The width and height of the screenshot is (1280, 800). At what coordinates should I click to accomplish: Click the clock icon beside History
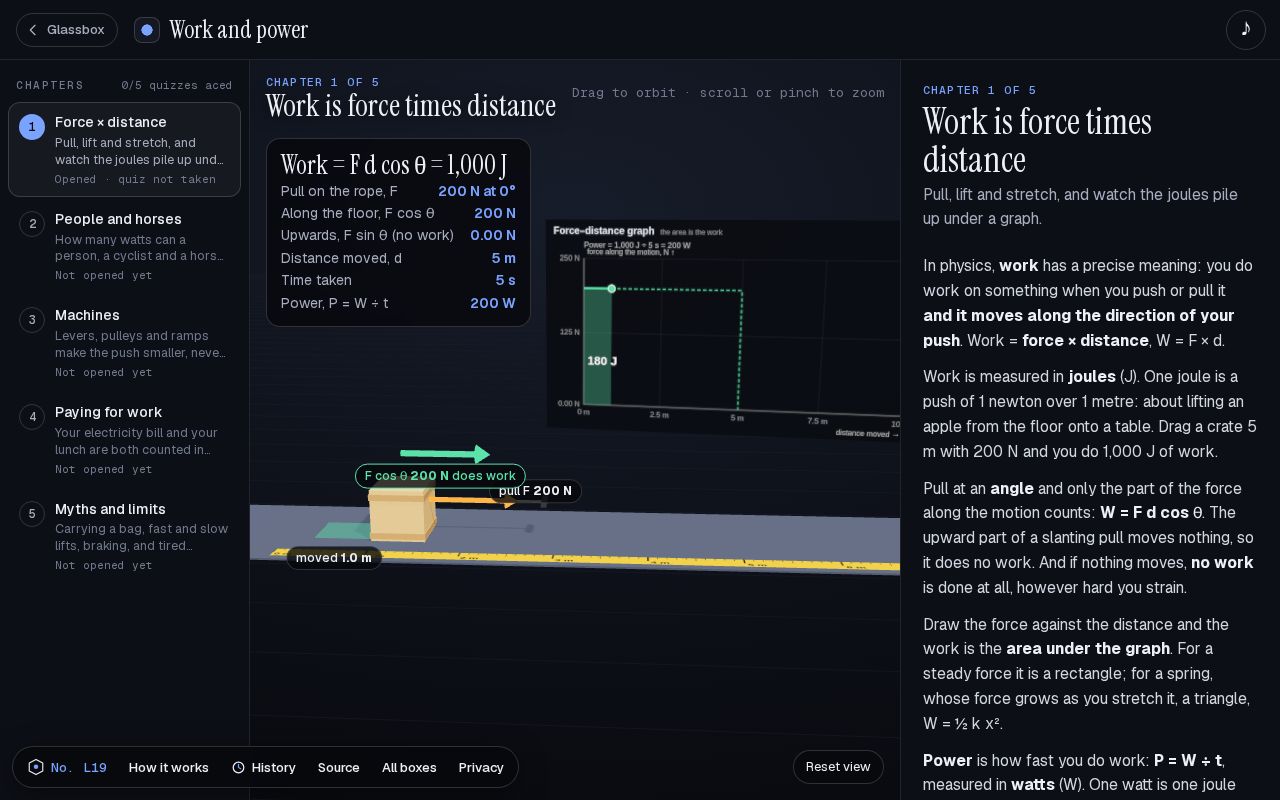(x=238, y=767)
